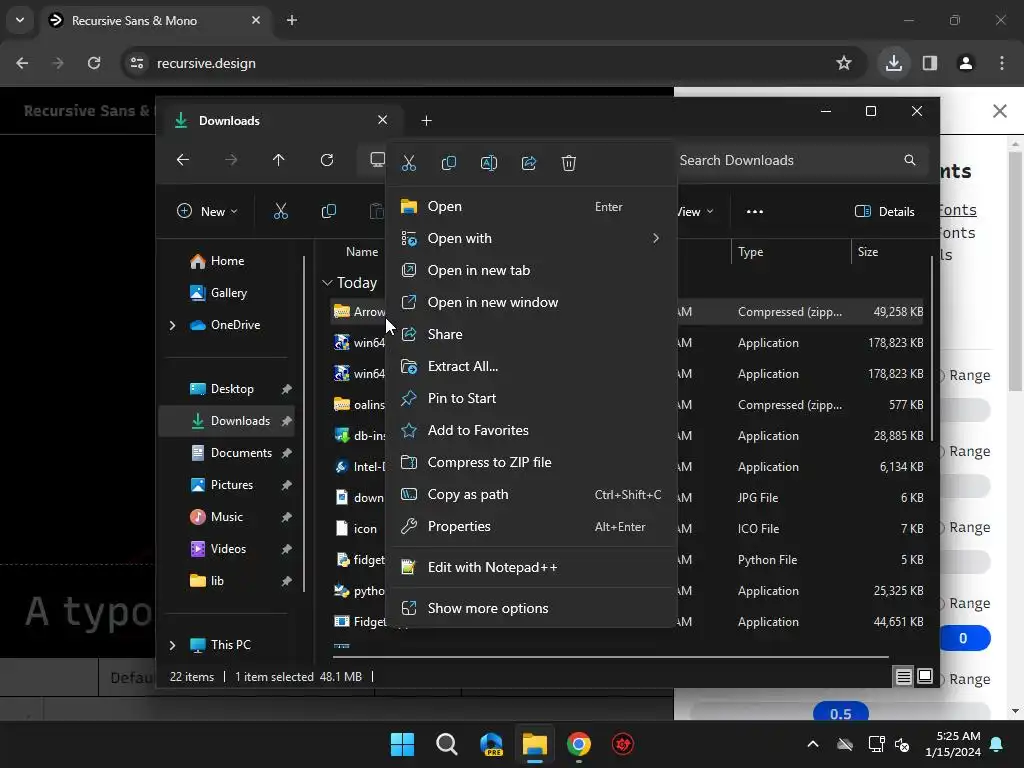Open Chrome side panel icon

(930, 63)
